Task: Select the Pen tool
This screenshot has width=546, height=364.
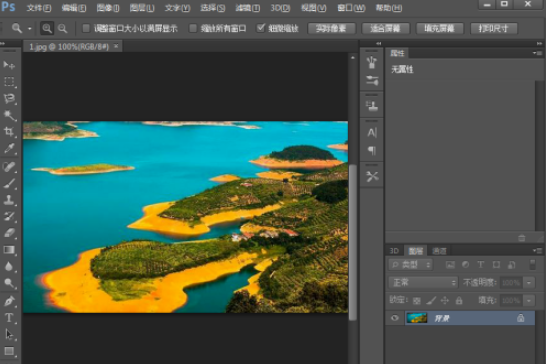Action: (9, 301)
